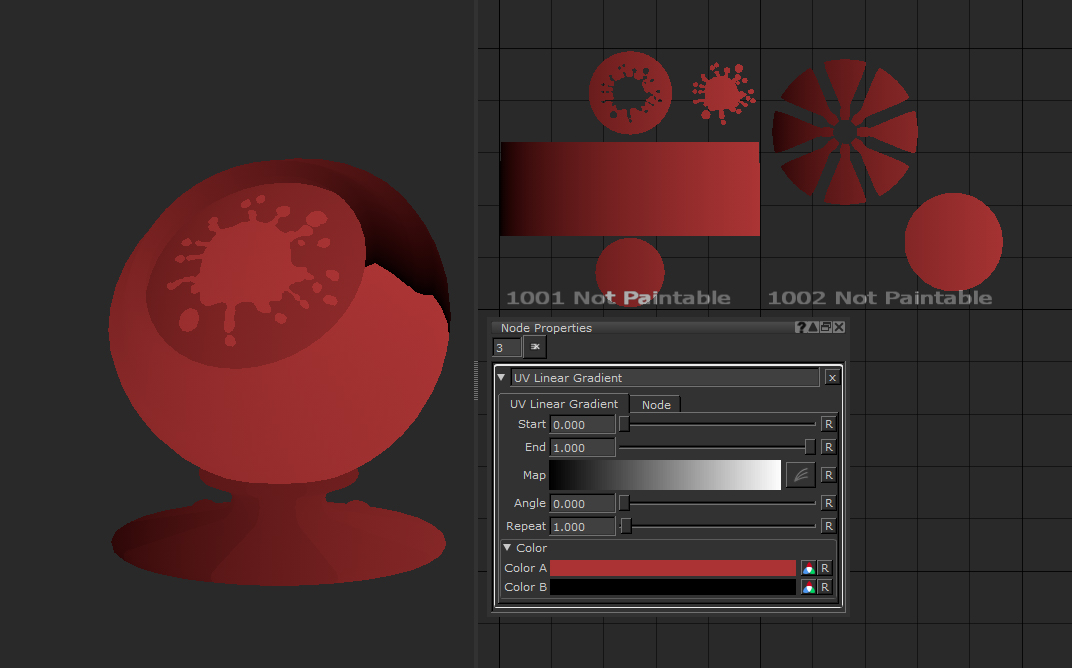Collapse the UV Linear Gradient section

[502, 378]
